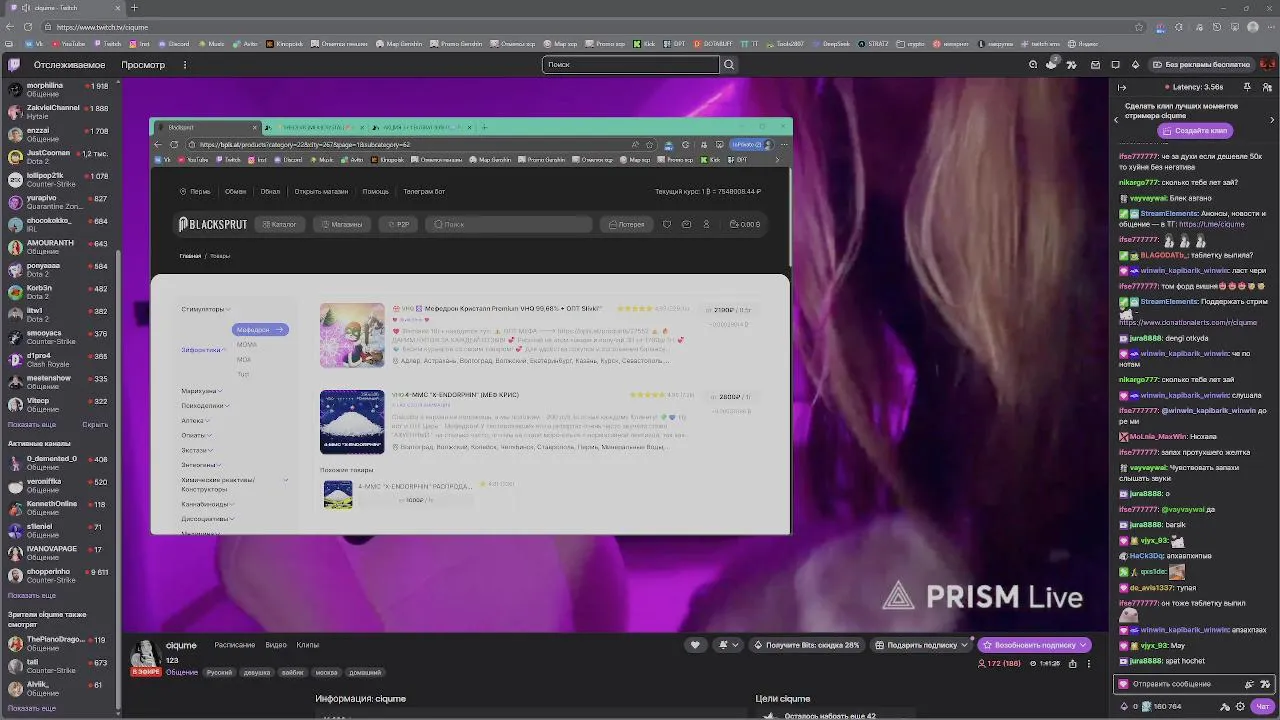Open the Twitch home logo

[x=14, y=65]
